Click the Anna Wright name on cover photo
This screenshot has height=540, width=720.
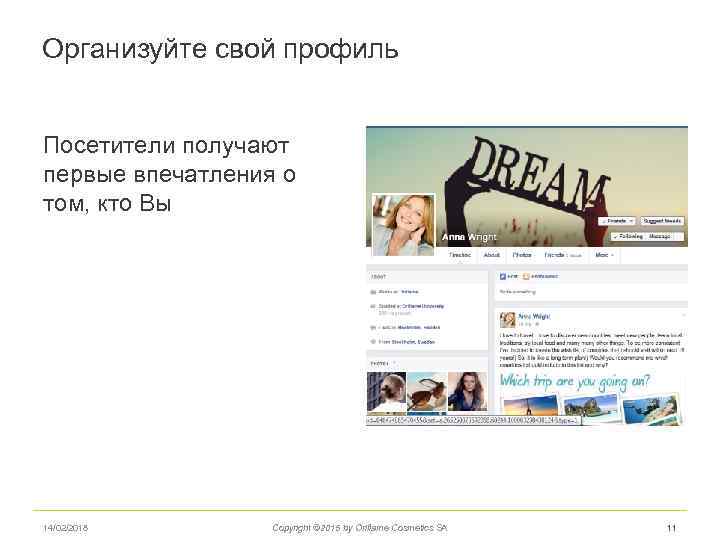point(469,237)
